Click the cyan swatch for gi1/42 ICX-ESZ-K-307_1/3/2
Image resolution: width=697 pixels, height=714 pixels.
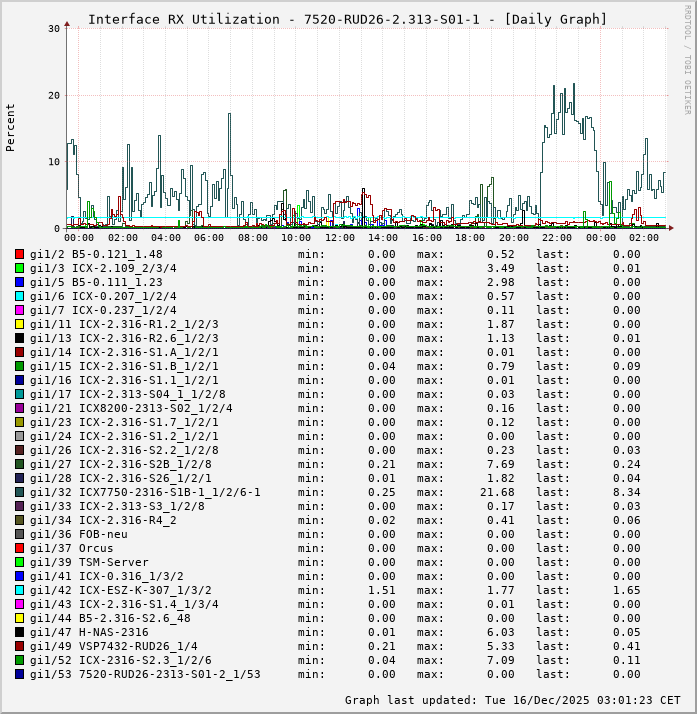(x=19, y=590)
